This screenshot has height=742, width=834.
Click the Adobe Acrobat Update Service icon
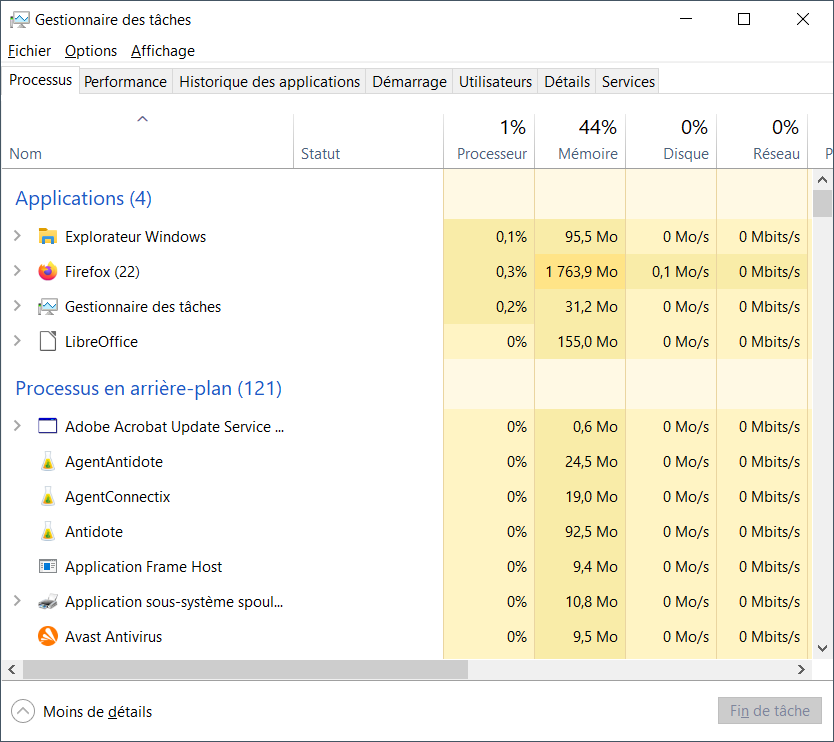click(x=48, y=426)
